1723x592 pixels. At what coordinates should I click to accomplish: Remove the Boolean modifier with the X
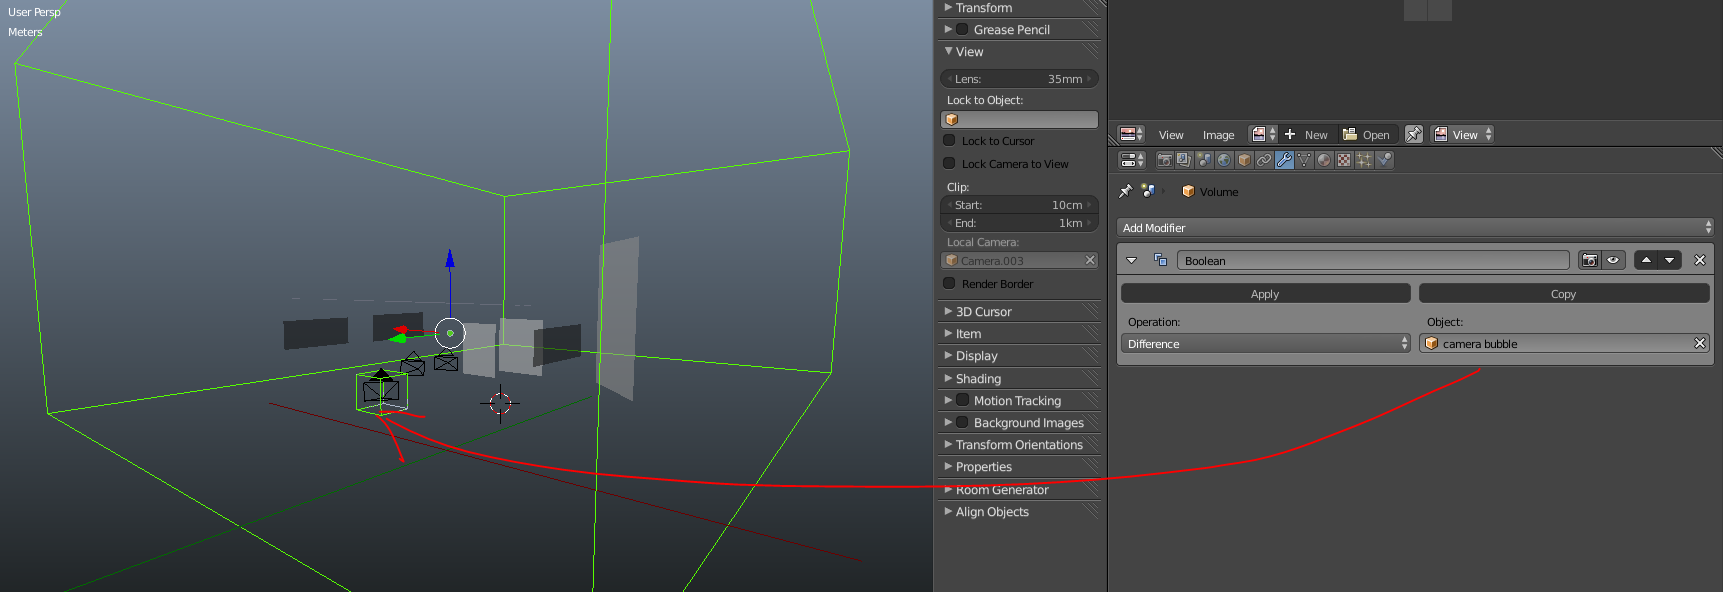point(1699,260)
